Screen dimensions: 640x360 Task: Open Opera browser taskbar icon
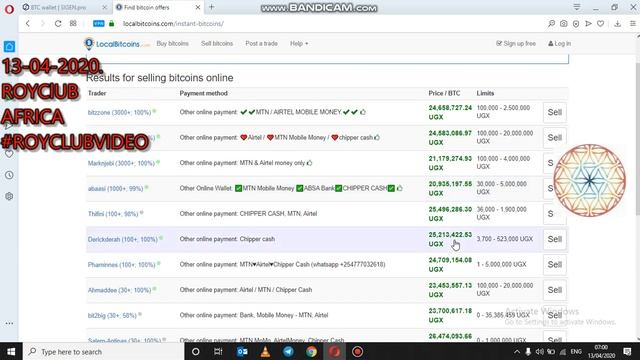[x=334, y=351]
